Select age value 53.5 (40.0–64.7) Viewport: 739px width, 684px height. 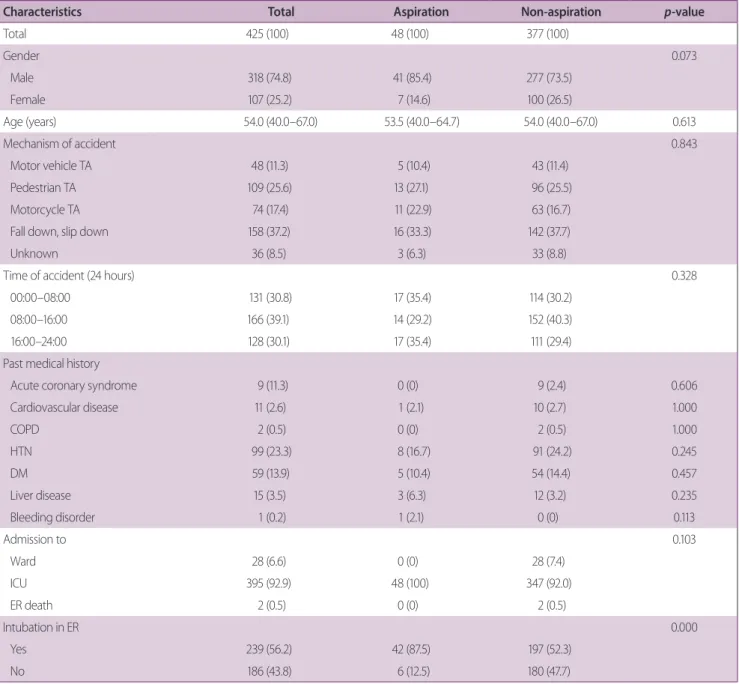click(421, 122)
